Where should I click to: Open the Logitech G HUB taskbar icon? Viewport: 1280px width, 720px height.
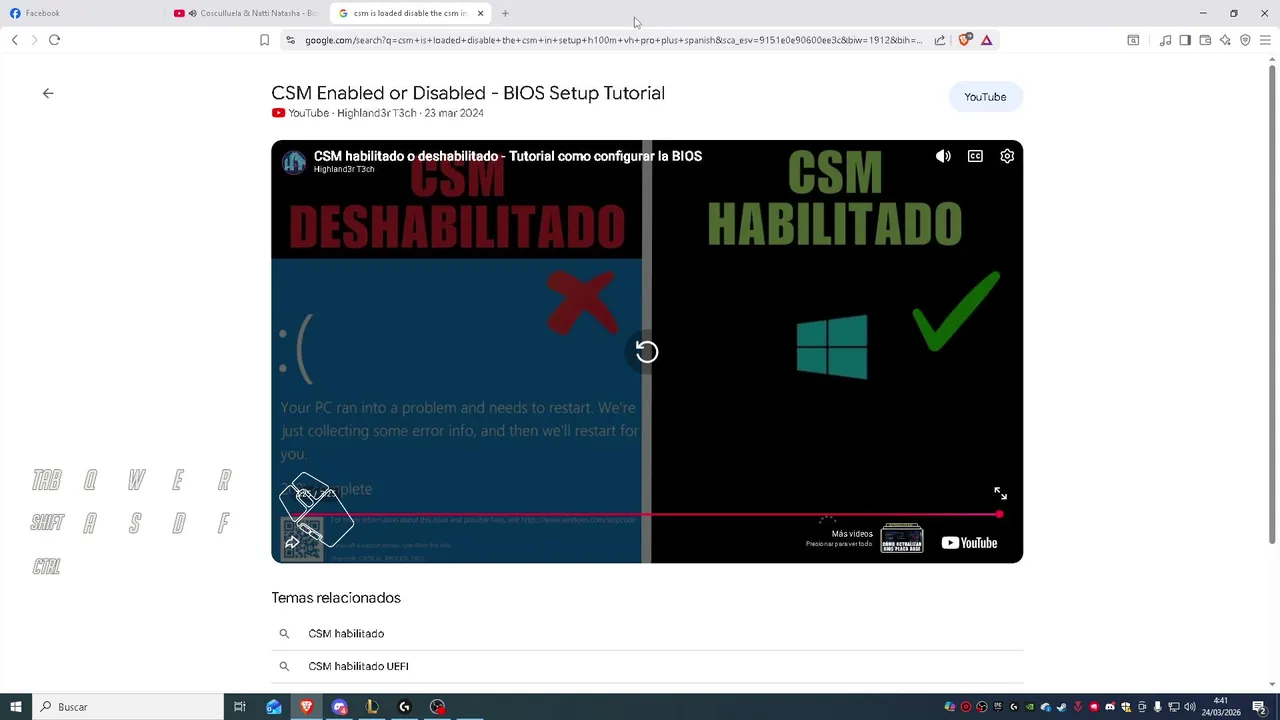[x=405, y=707]
